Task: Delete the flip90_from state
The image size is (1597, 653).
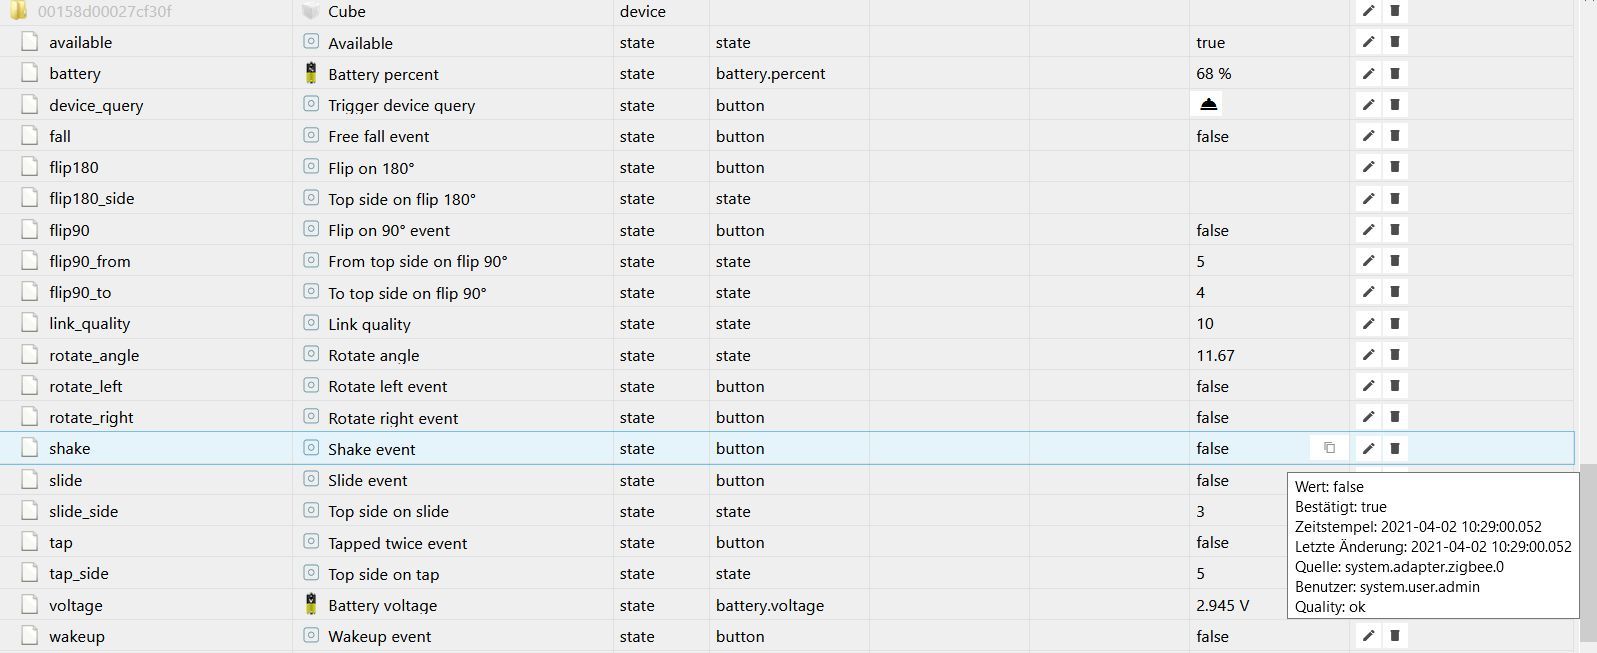Action: pos(1395,261)
